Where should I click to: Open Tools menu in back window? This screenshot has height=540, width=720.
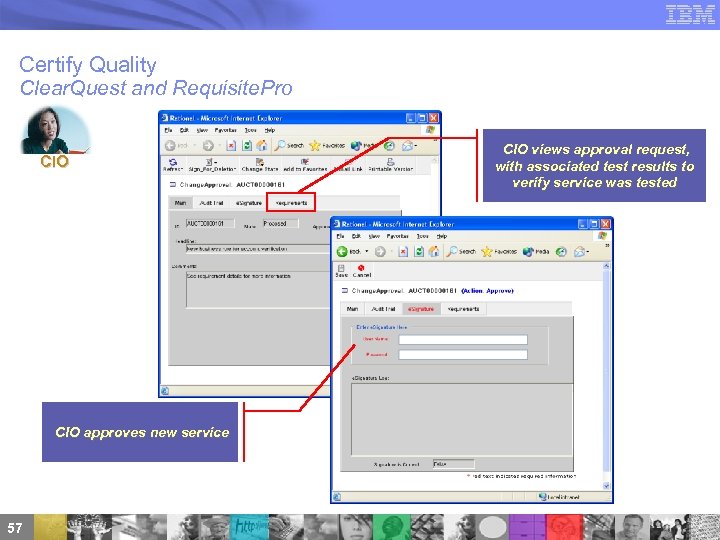click(250, 130)
